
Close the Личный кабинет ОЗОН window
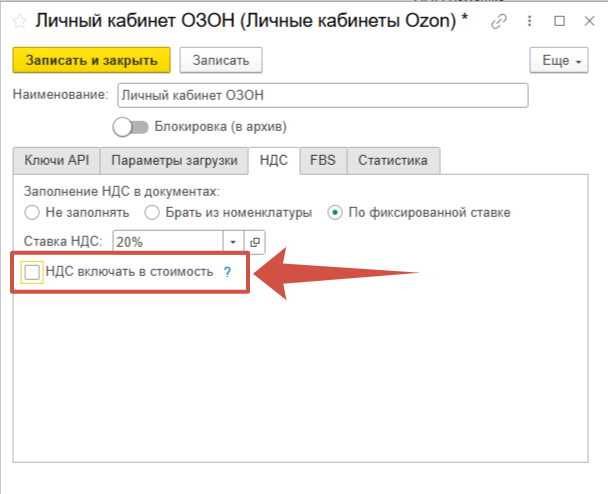pyautogui.click(x=588, y=22)
